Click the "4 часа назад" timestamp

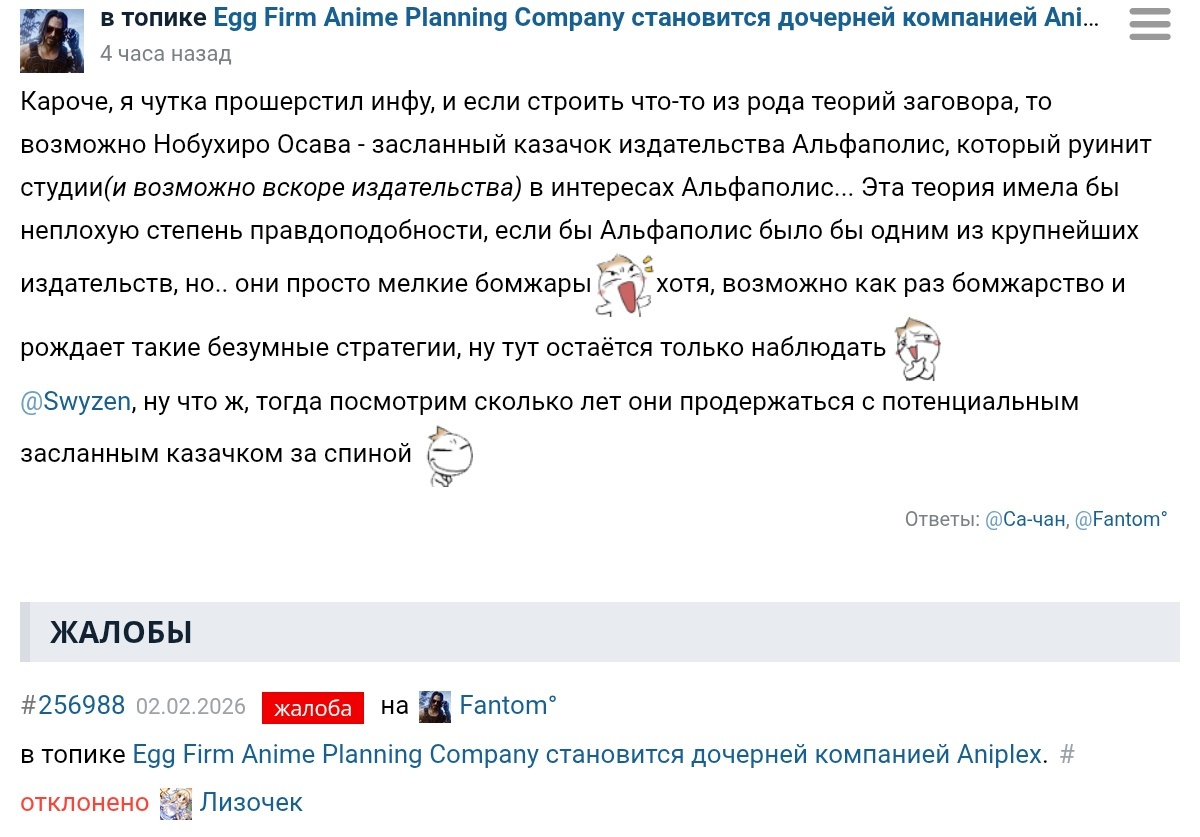click(x=165, y=54)
